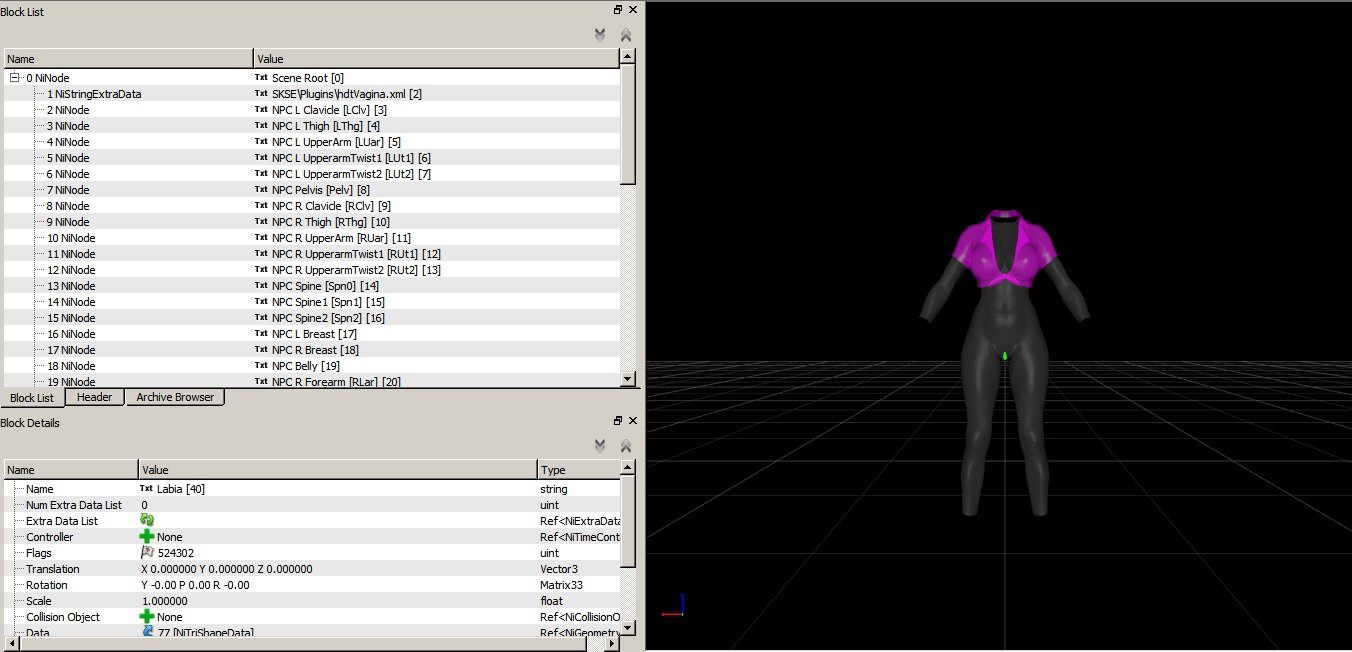
Task: Select the 13 NiNode block row
Action: pyautogui.click(x=312, y=286)
